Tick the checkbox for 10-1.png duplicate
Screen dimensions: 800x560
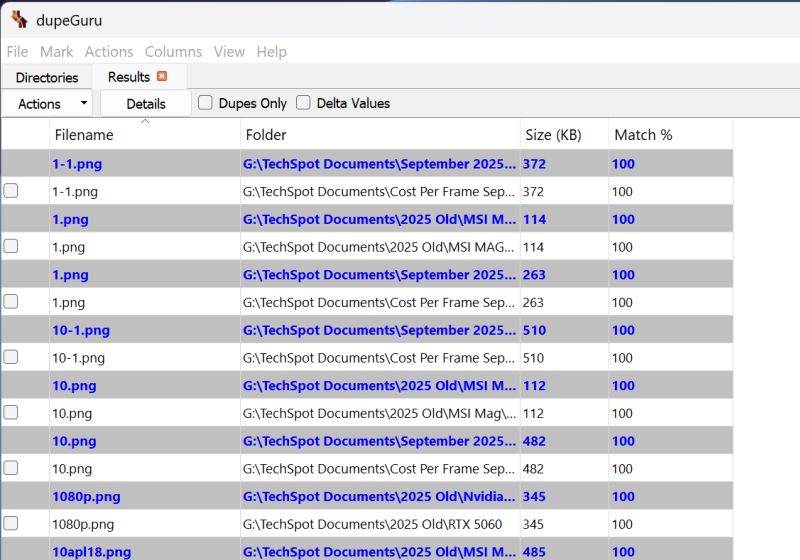[x=11, y=357]
